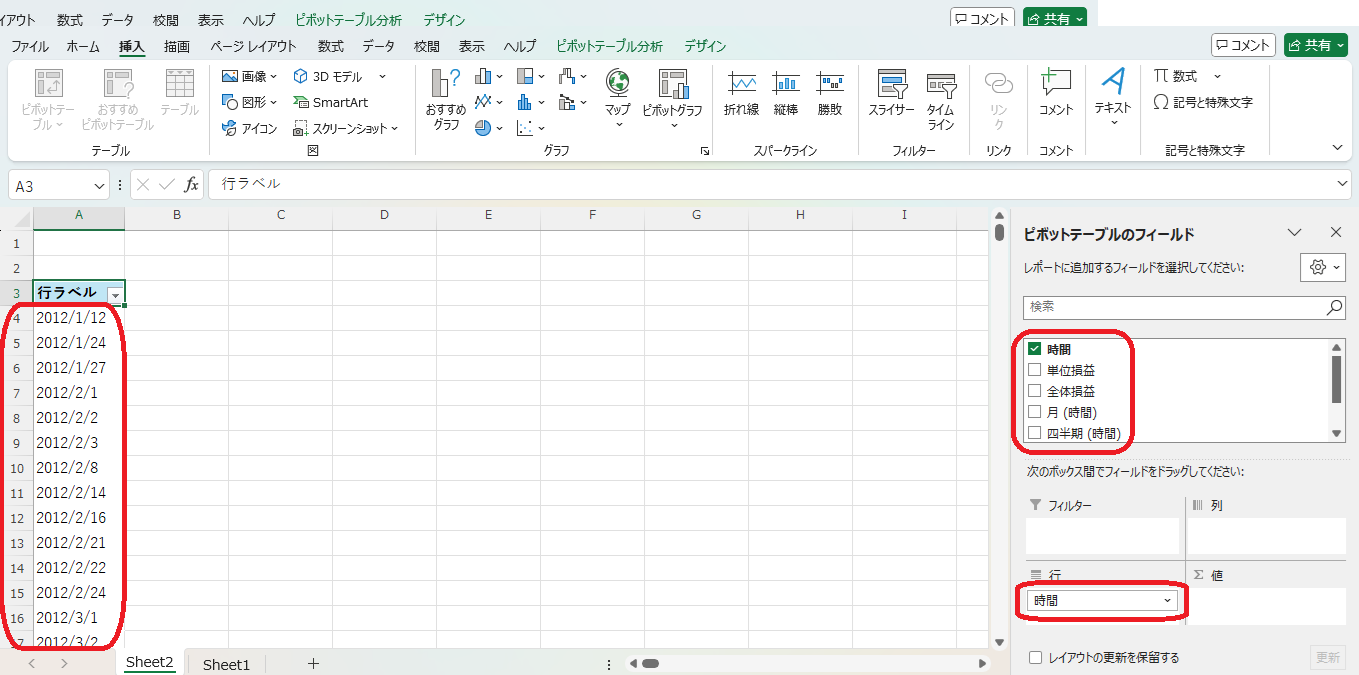The height and width of the screenshot is (675, 1359).
Task: Switch to the 描画 tab
Action: (177, 46)
